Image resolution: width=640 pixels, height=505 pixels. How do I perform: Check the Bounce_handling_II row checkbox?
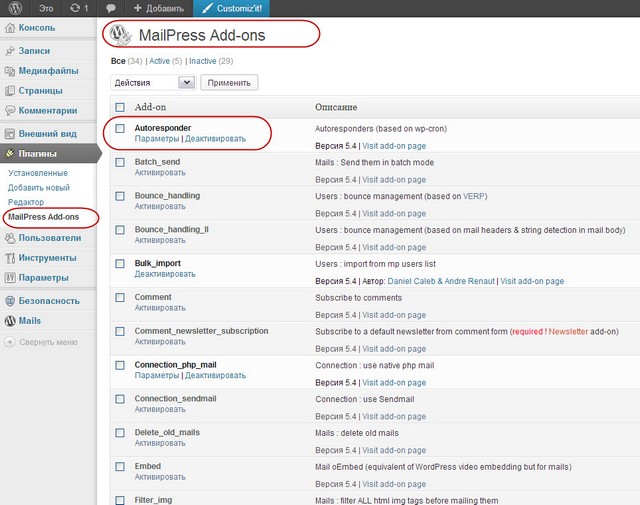pos(120,230)
